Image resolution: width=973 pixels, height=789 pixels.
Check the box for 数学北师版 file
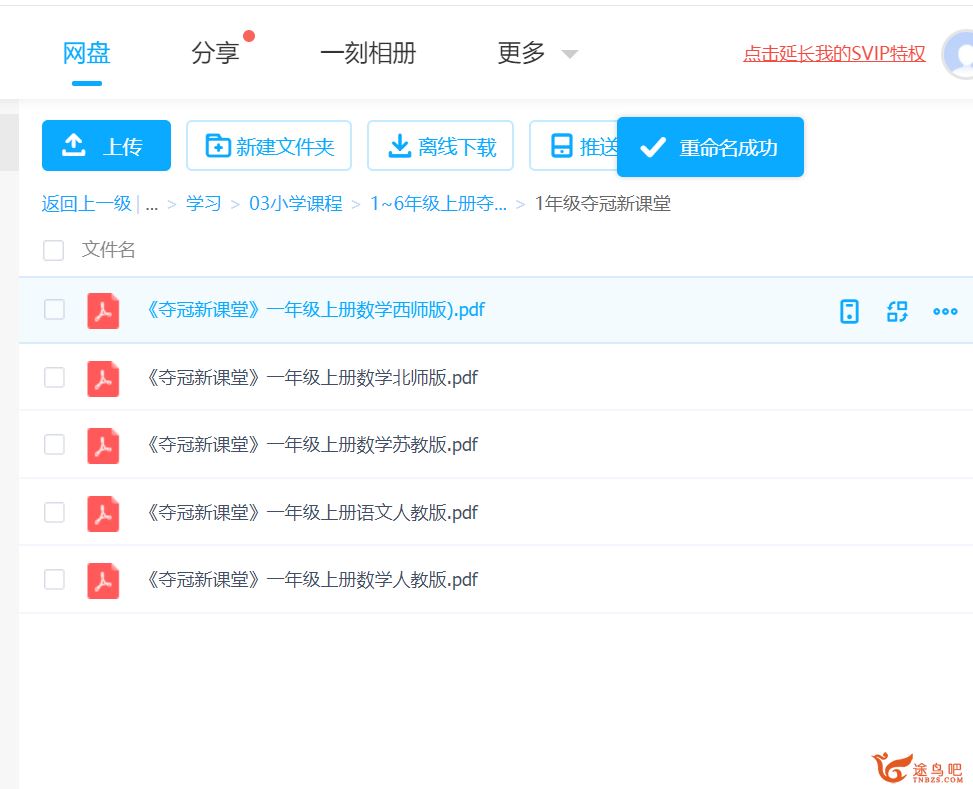[54, 377]
